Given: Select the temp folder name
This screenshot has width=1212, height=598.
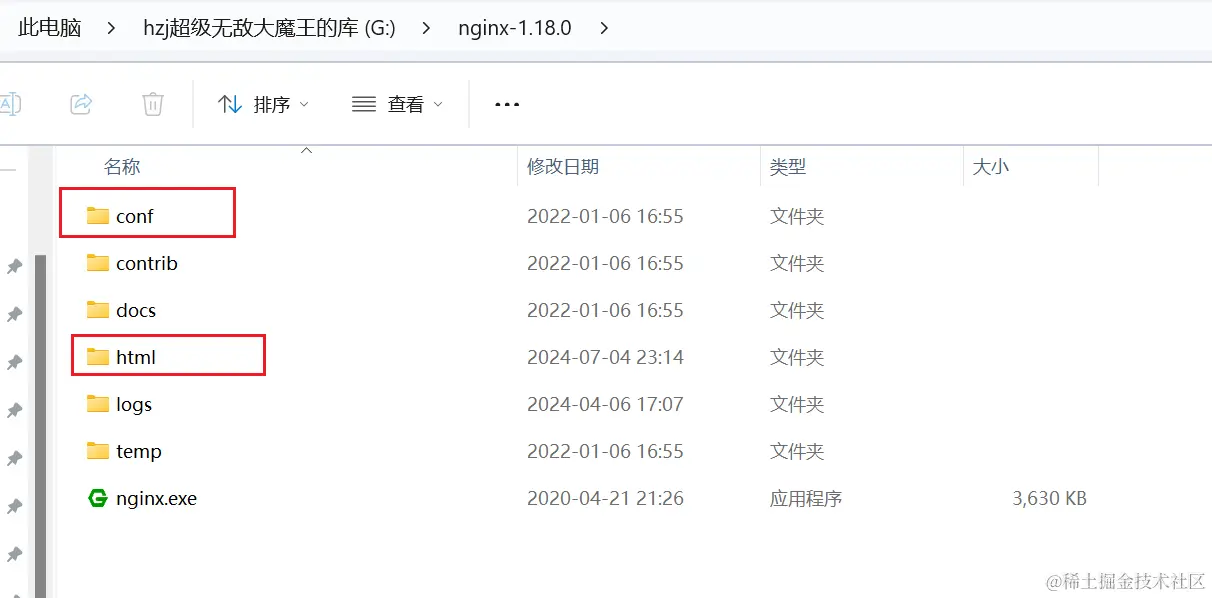Looking at the screenshot, I should (139, 451).
